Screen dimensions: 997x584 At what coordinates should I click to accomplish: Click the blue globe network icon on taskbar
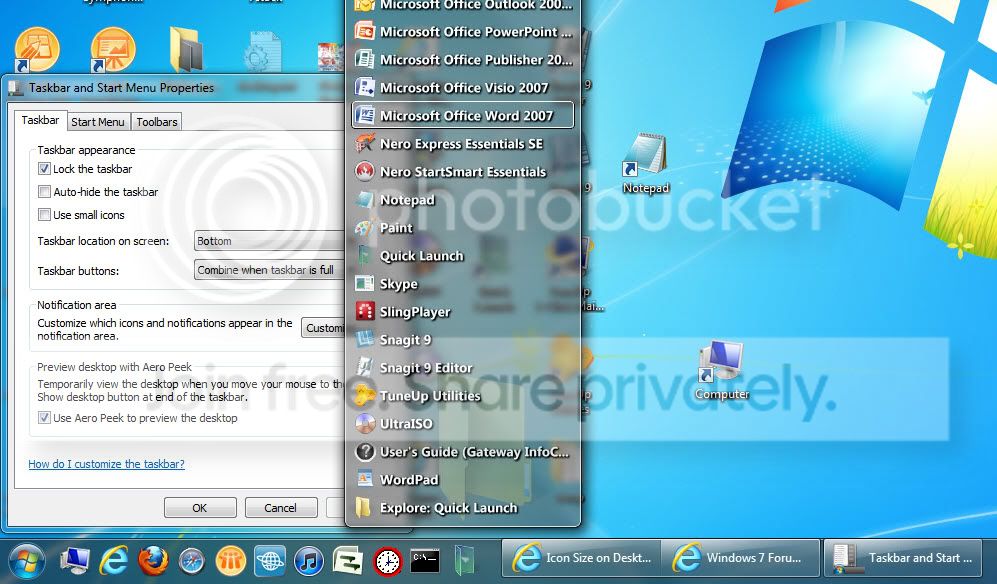pyautogui.click(x=270, y=561)
